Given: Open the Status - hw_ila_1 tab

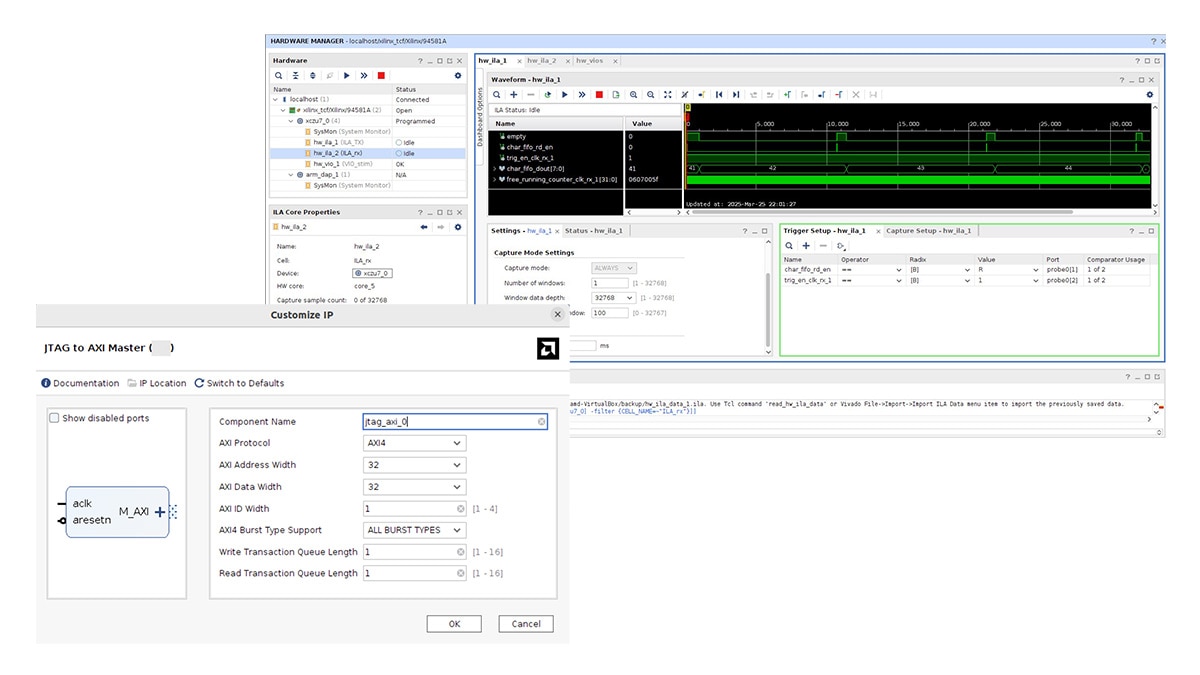Looking at the screenshot, I should tap(593, 231).
